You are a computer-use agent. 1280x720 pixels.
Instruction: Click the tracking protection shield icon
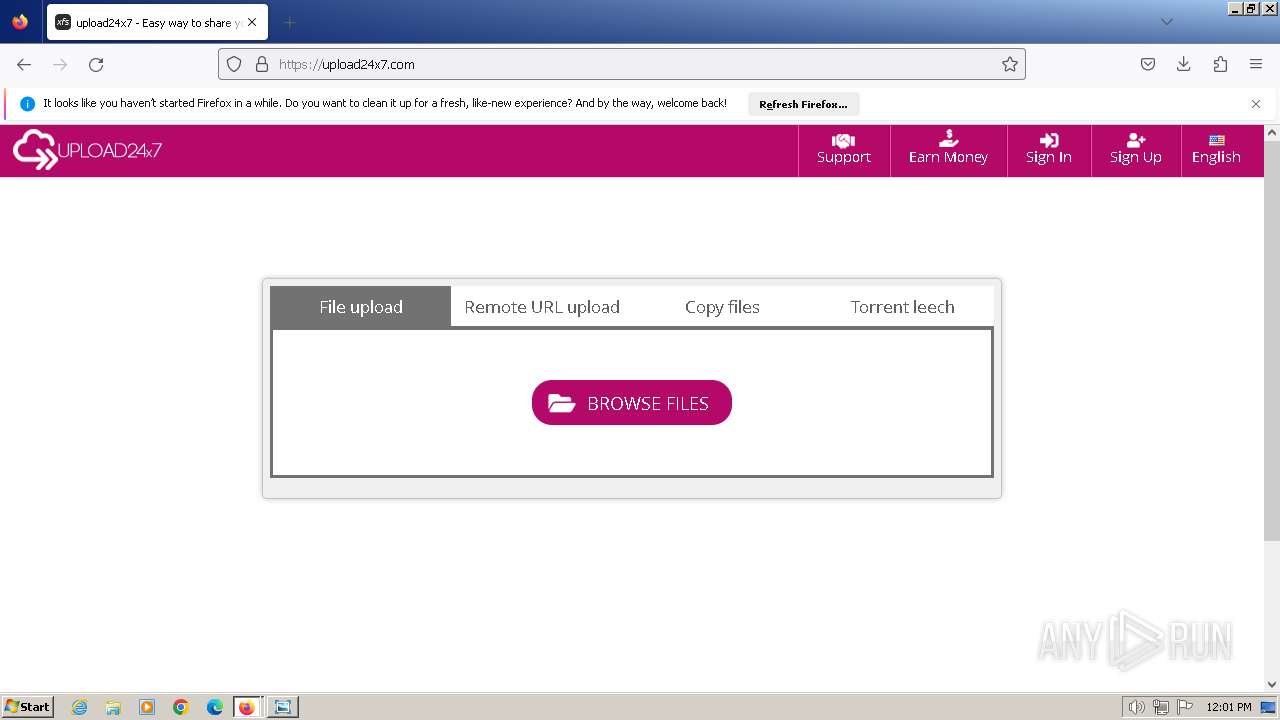[234, 64]
